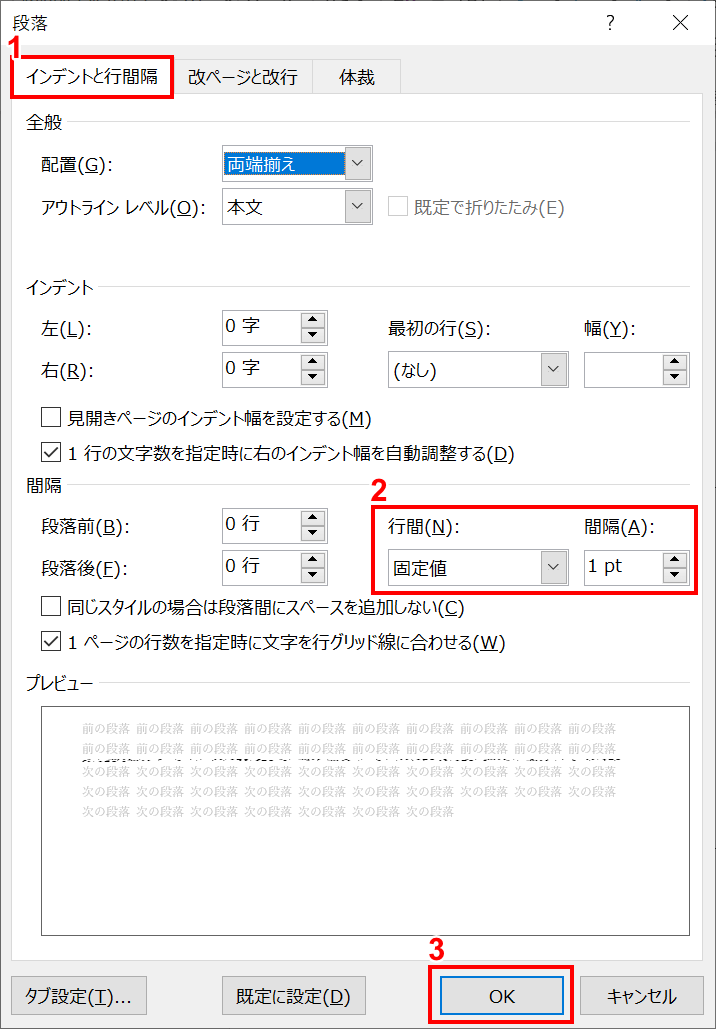Close the 段落 dialog with X
This screenshot has width=716, height=1029.
coord(681,24)
